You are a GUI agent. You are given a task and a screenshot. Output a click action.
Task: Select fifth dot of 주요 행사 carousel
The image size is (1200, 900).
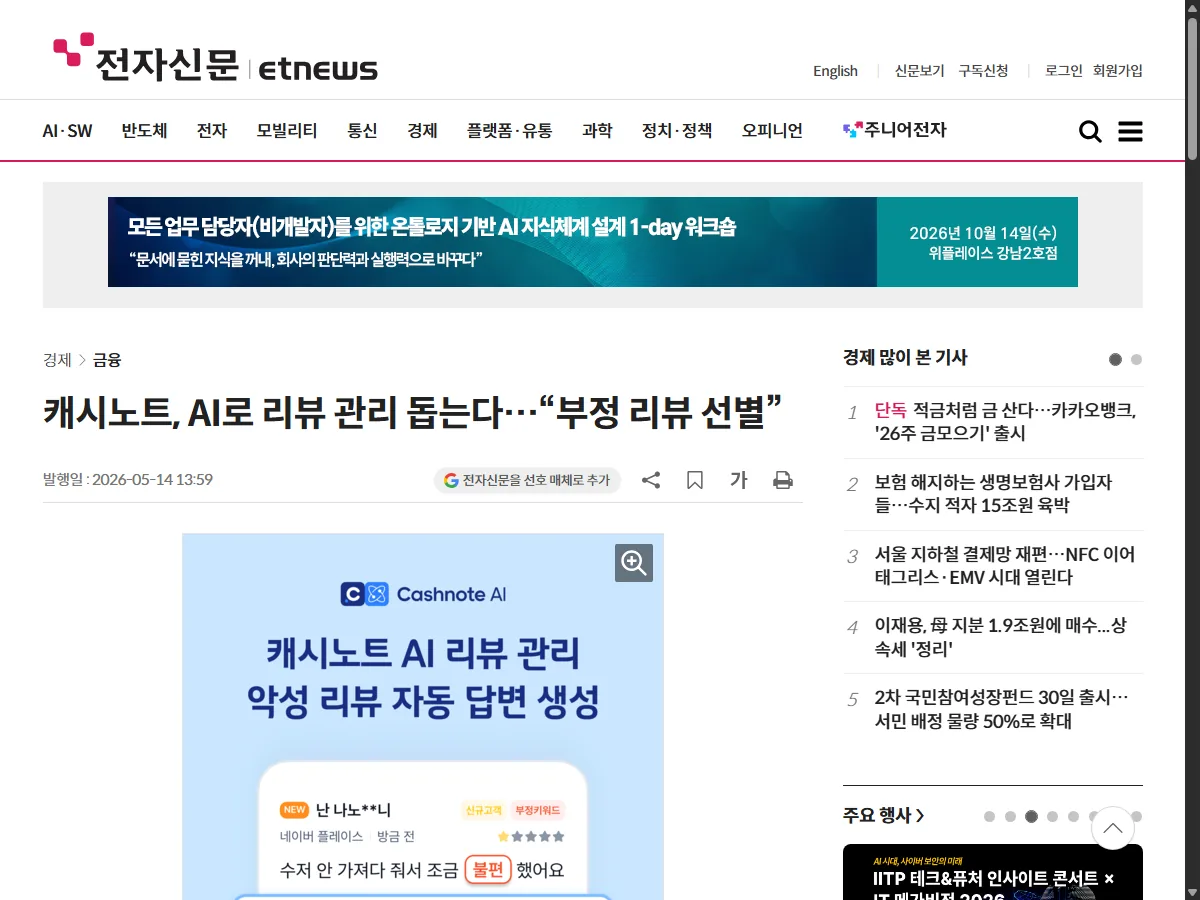coord(1073,816)
